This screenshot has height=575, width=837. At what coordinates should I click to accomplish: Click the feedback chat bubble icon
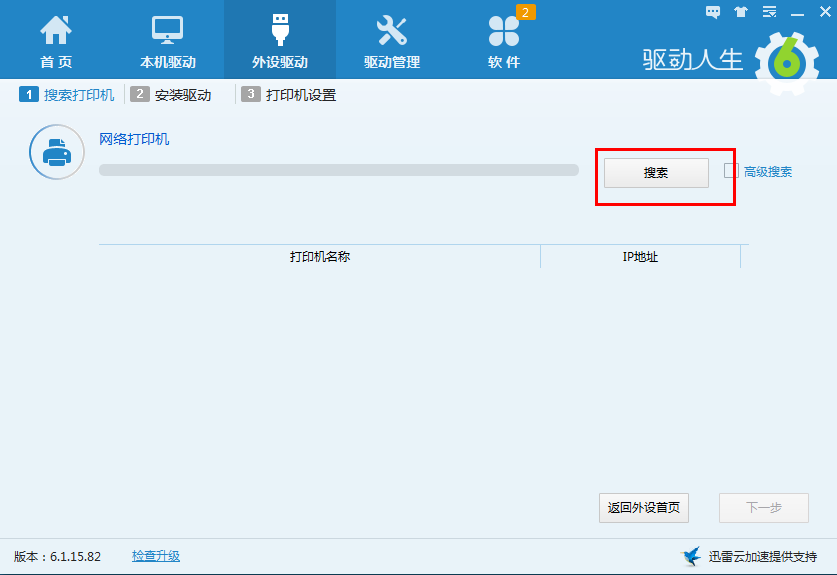click(x=713, y=12)
